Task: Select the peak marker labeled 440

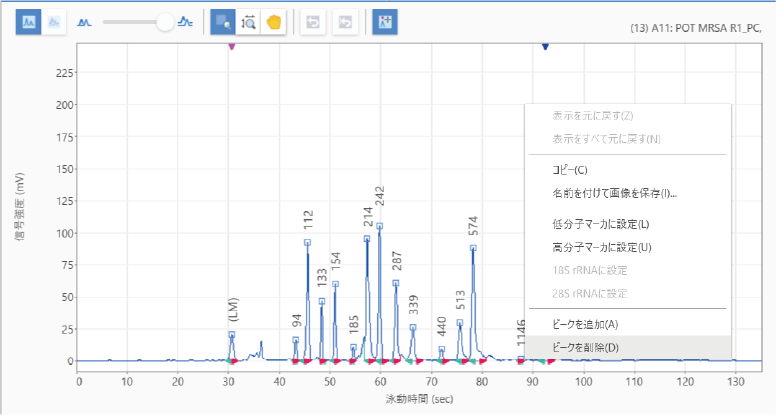Action: click(441, 349)
